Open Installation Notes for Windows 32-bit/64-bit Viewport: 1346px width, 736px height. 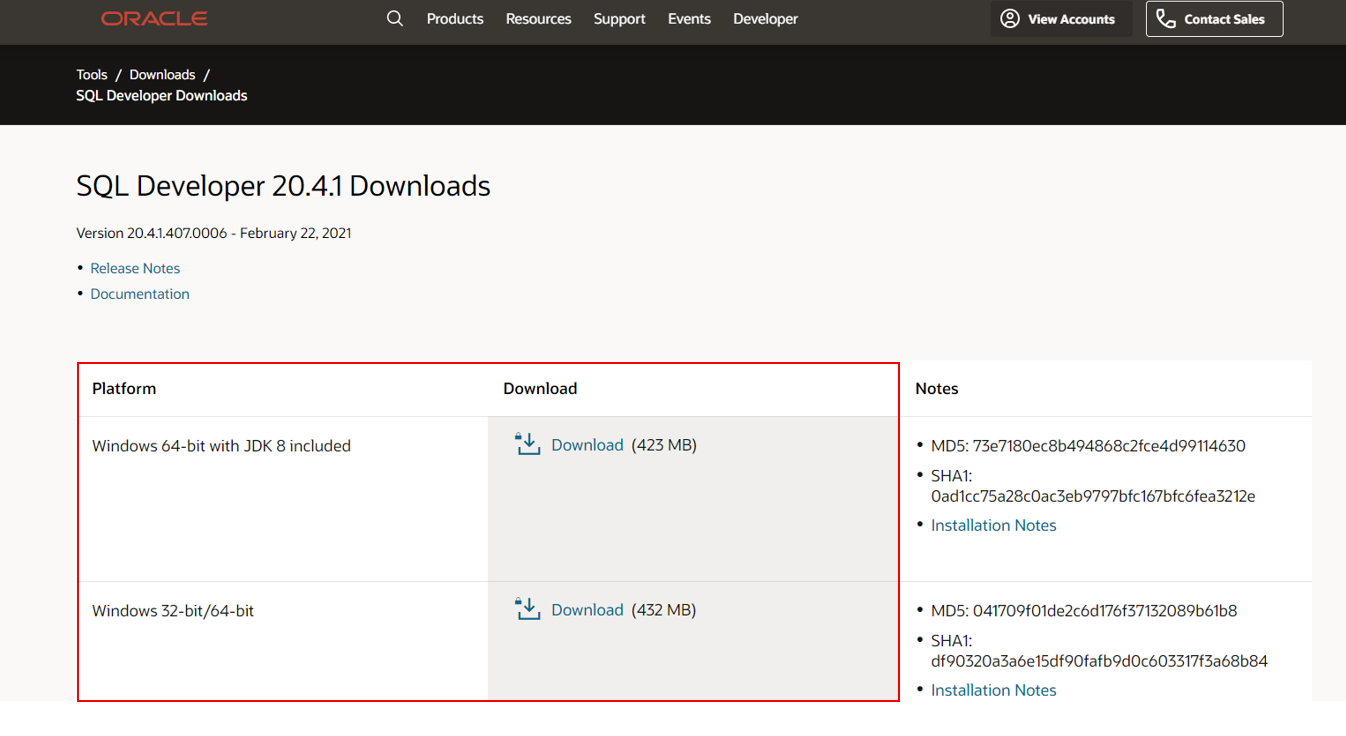coord(993,690)
